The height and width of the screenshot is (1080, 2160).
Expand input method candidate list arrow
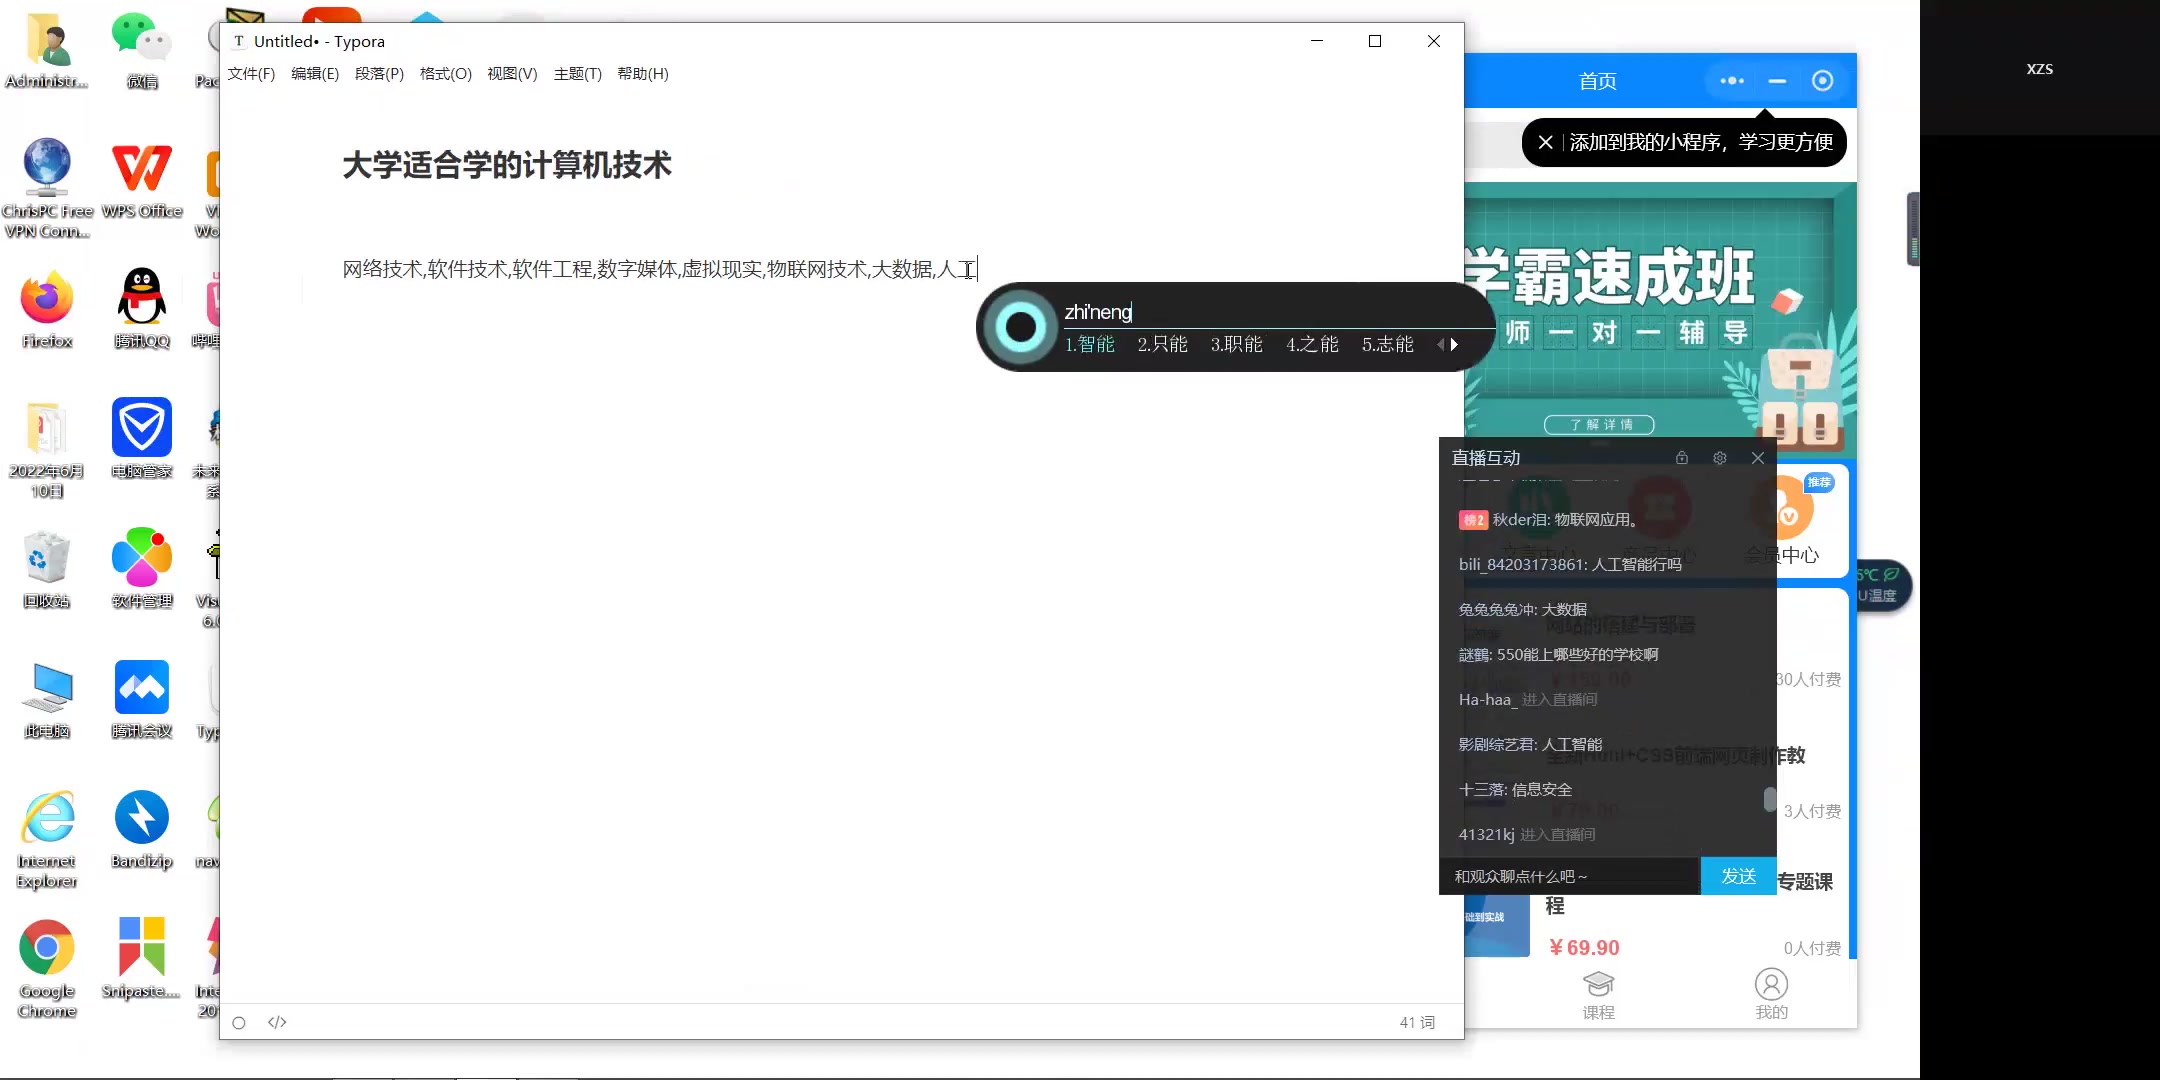(1453, 344)
